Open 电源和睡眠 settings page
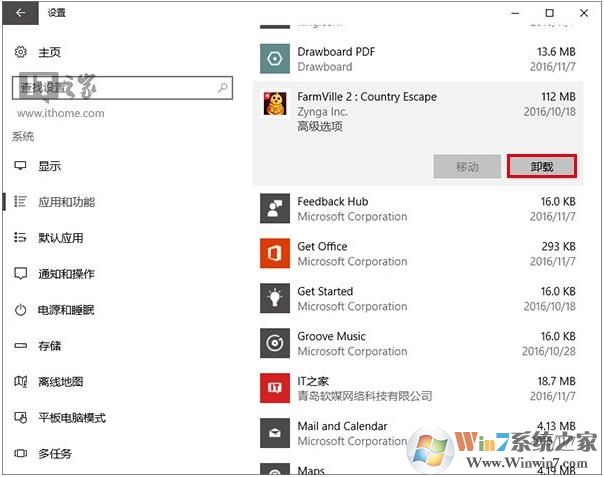This screenshot has height=477, width=604. [x=66, y=310]
